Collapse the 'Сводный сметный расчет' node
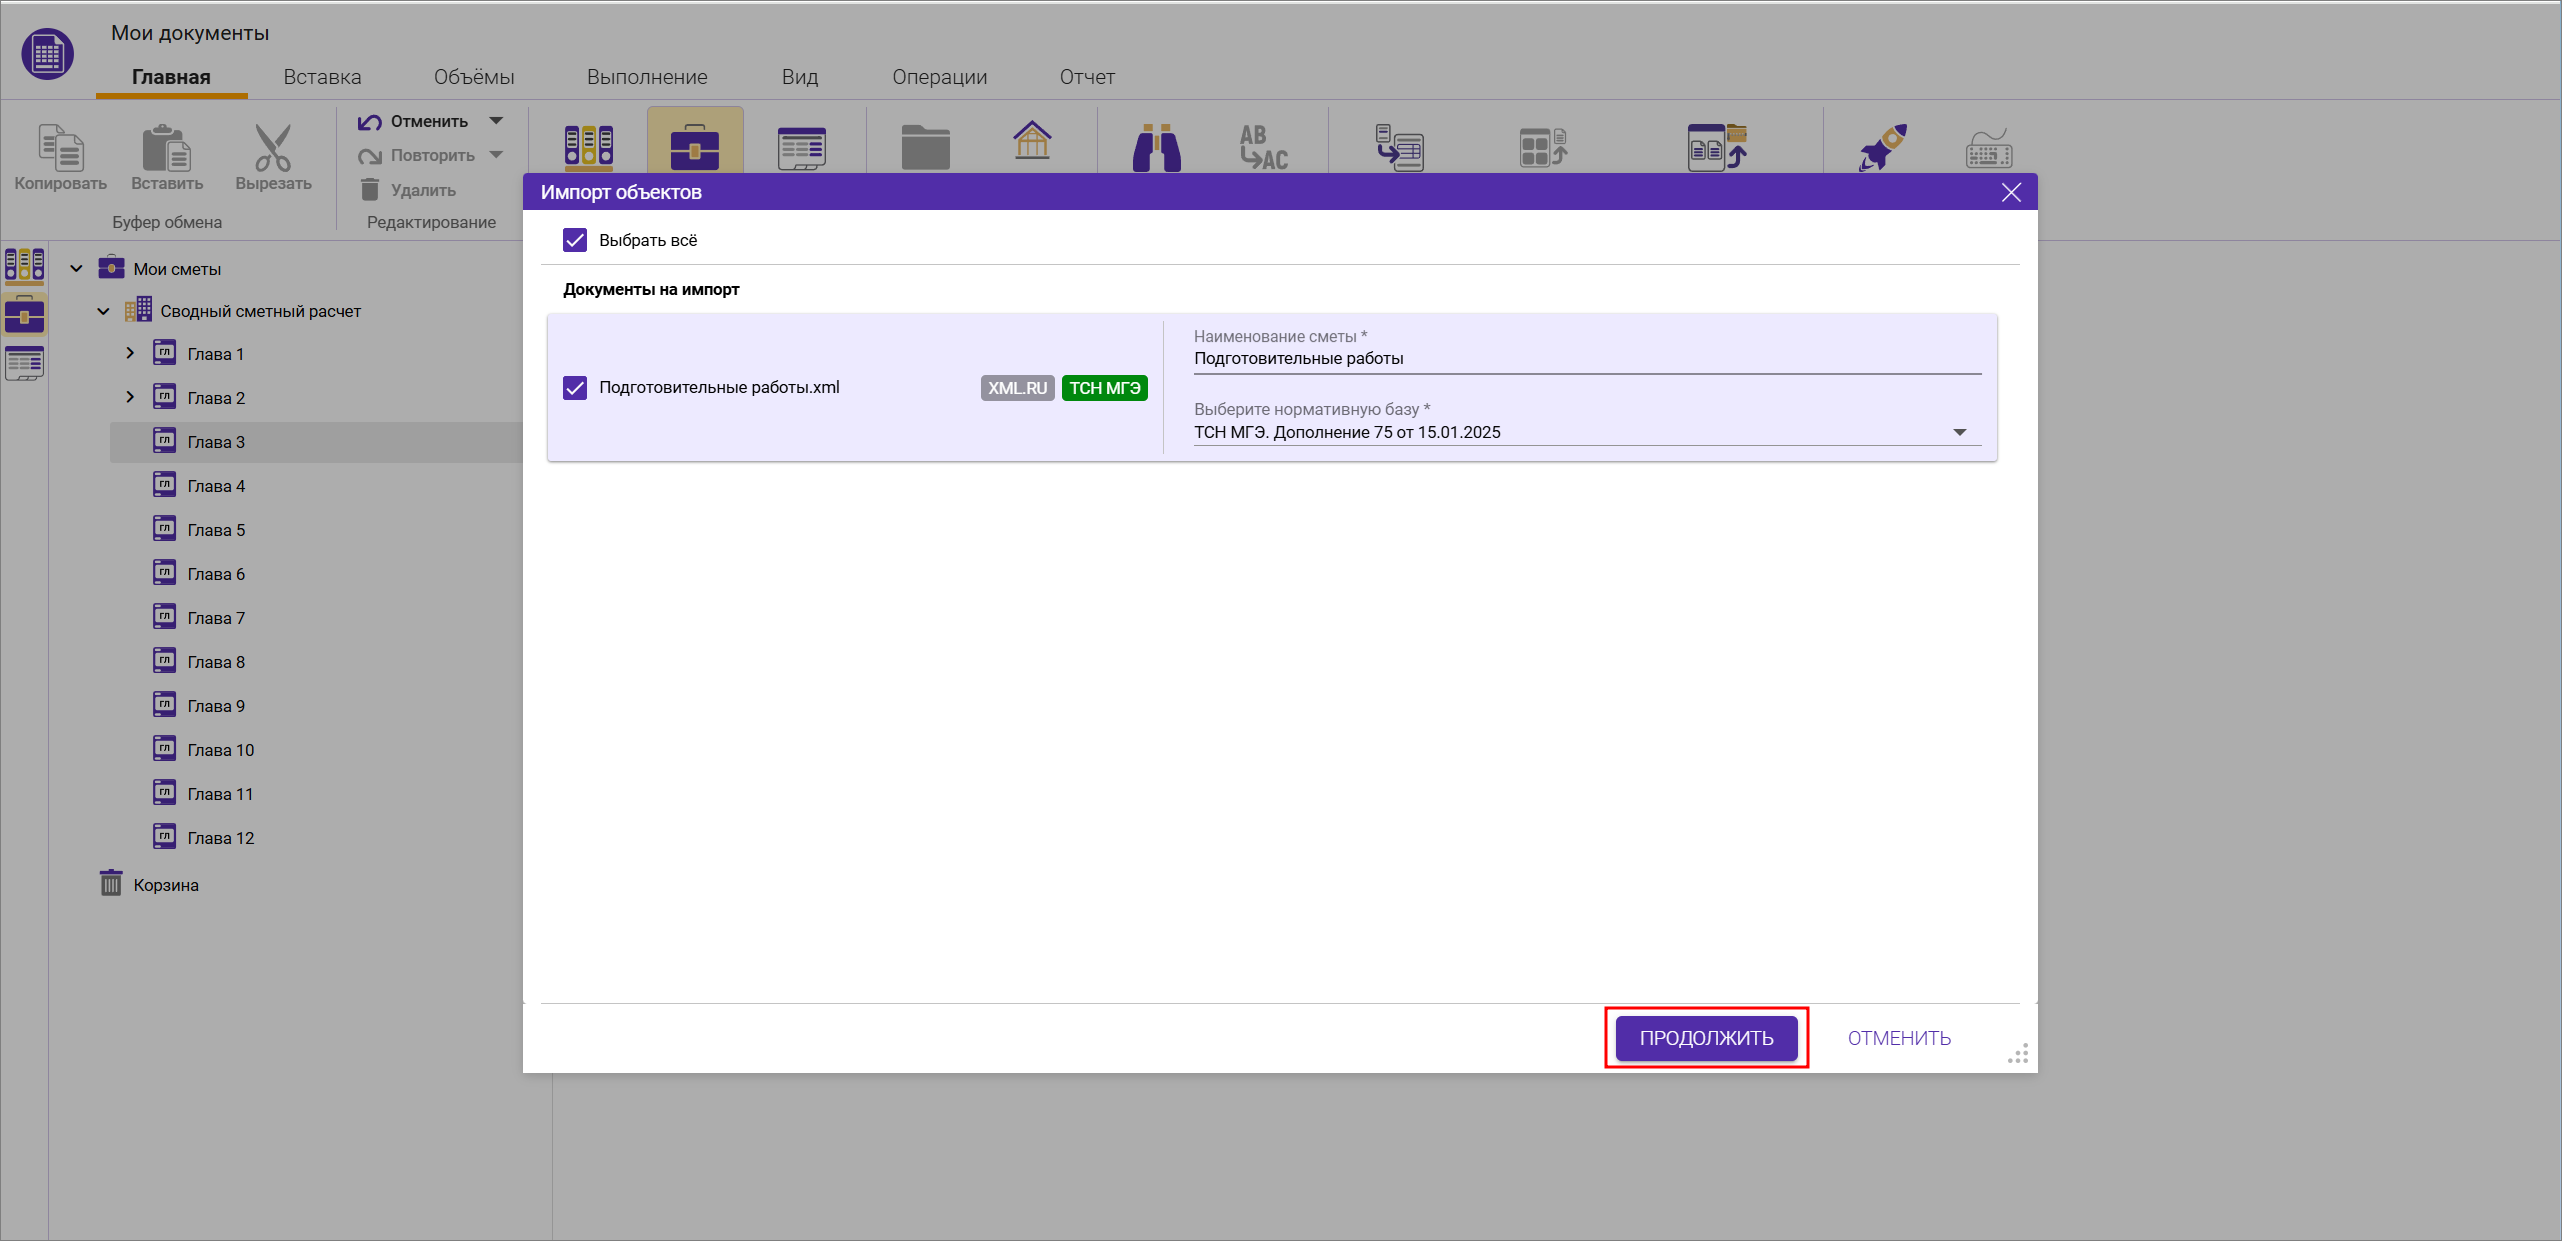2562x1241 pixels. tap(103, 311)
